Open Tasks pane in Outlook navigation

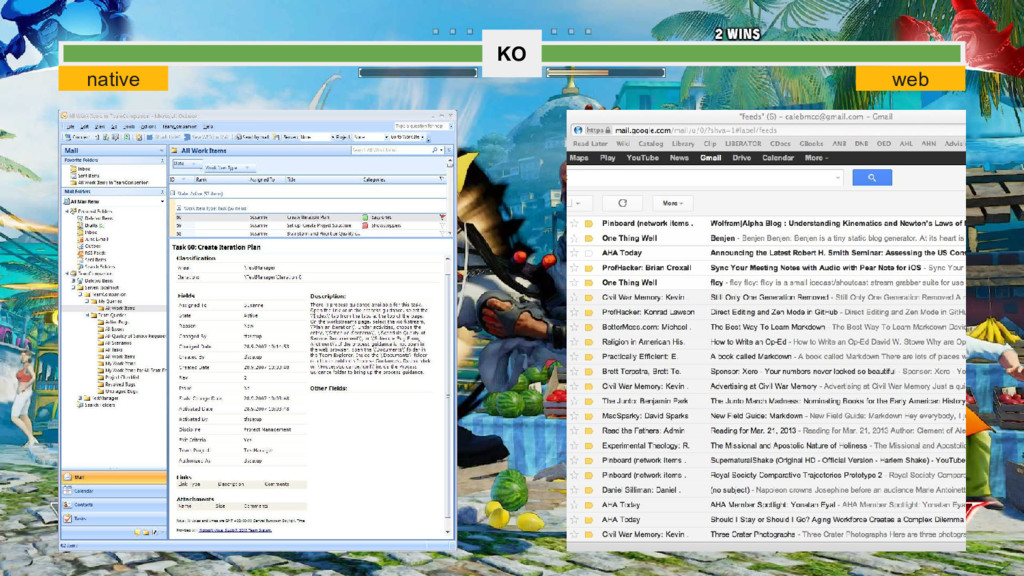point(114,519)
